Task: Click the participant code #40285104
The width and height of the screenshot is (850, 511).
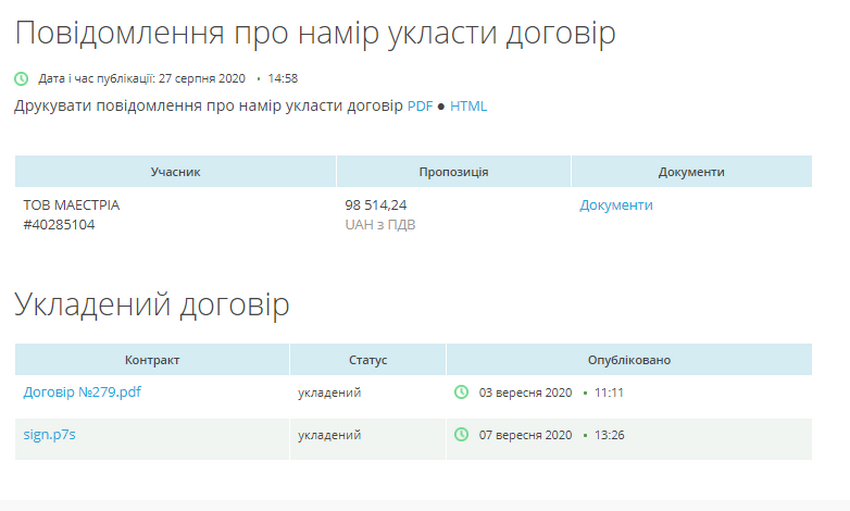Action: tap(59, 225)
